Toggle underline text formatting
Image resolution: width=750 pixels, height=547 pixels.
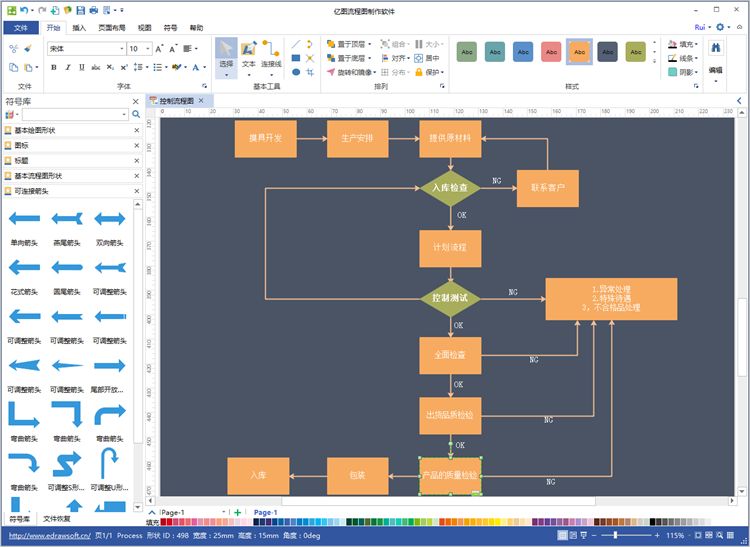tap(82, 67)
